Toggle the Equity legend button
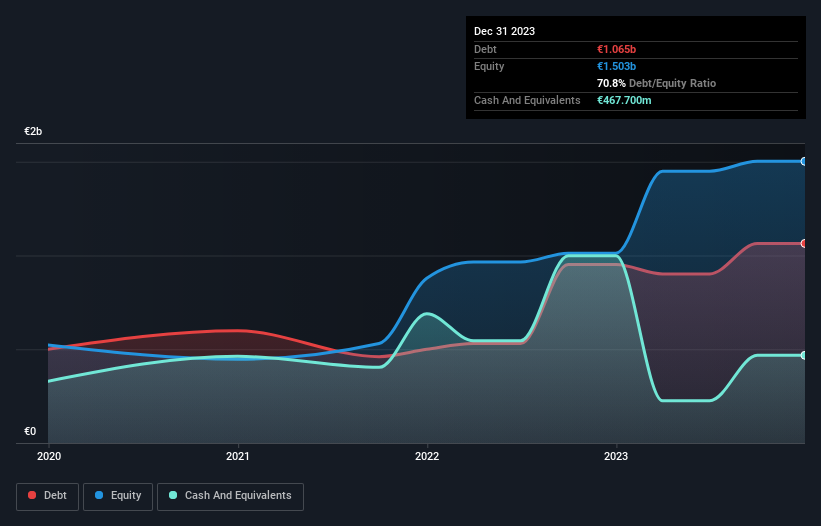The width and height of the screenshot is (821, 526). tap(118, 496)
